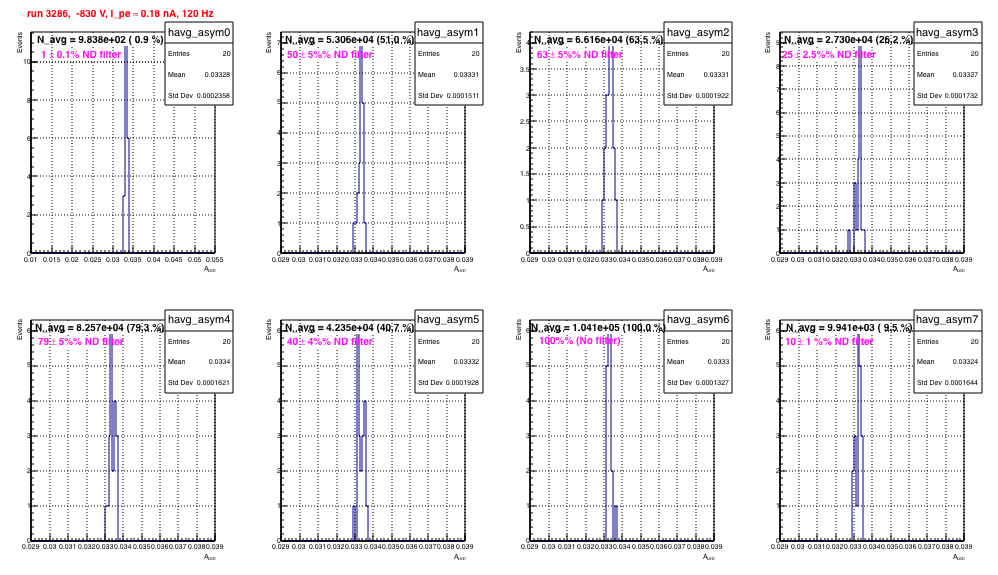Click Std Dev 0.0001511 in havg_asym1 stats
998x575 pixels.
pos(448,96)
